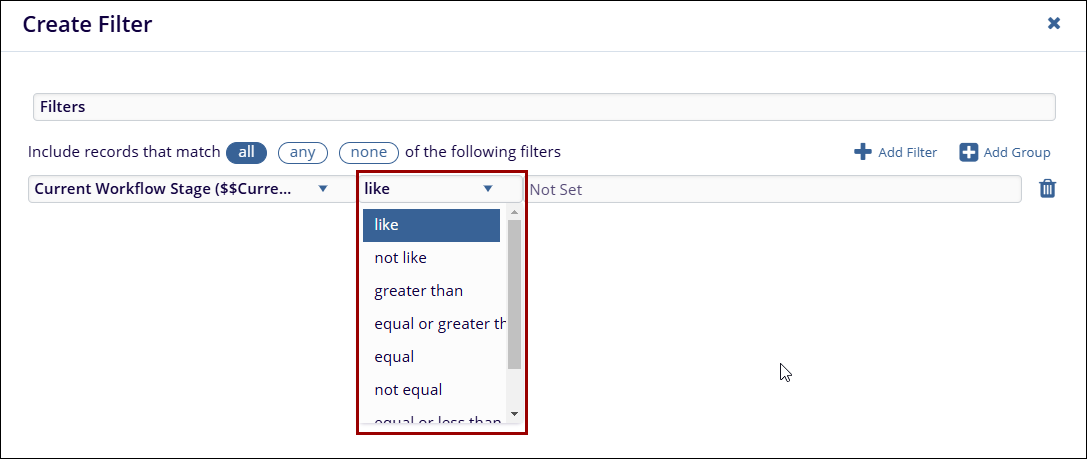Screen dimensions: 1087x459
Task: Choose 'greater than' operator option
Action: [431, 291]
